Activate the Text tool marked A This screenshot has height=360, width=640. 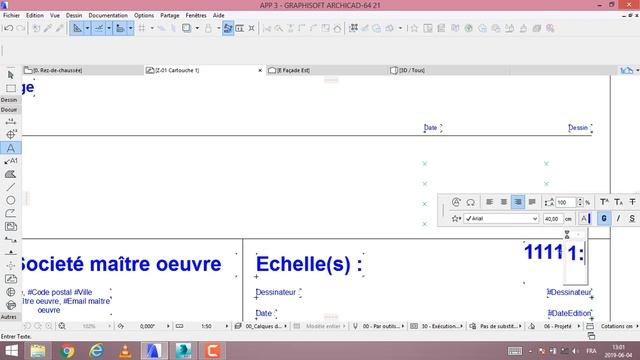(x=11, y=148)
